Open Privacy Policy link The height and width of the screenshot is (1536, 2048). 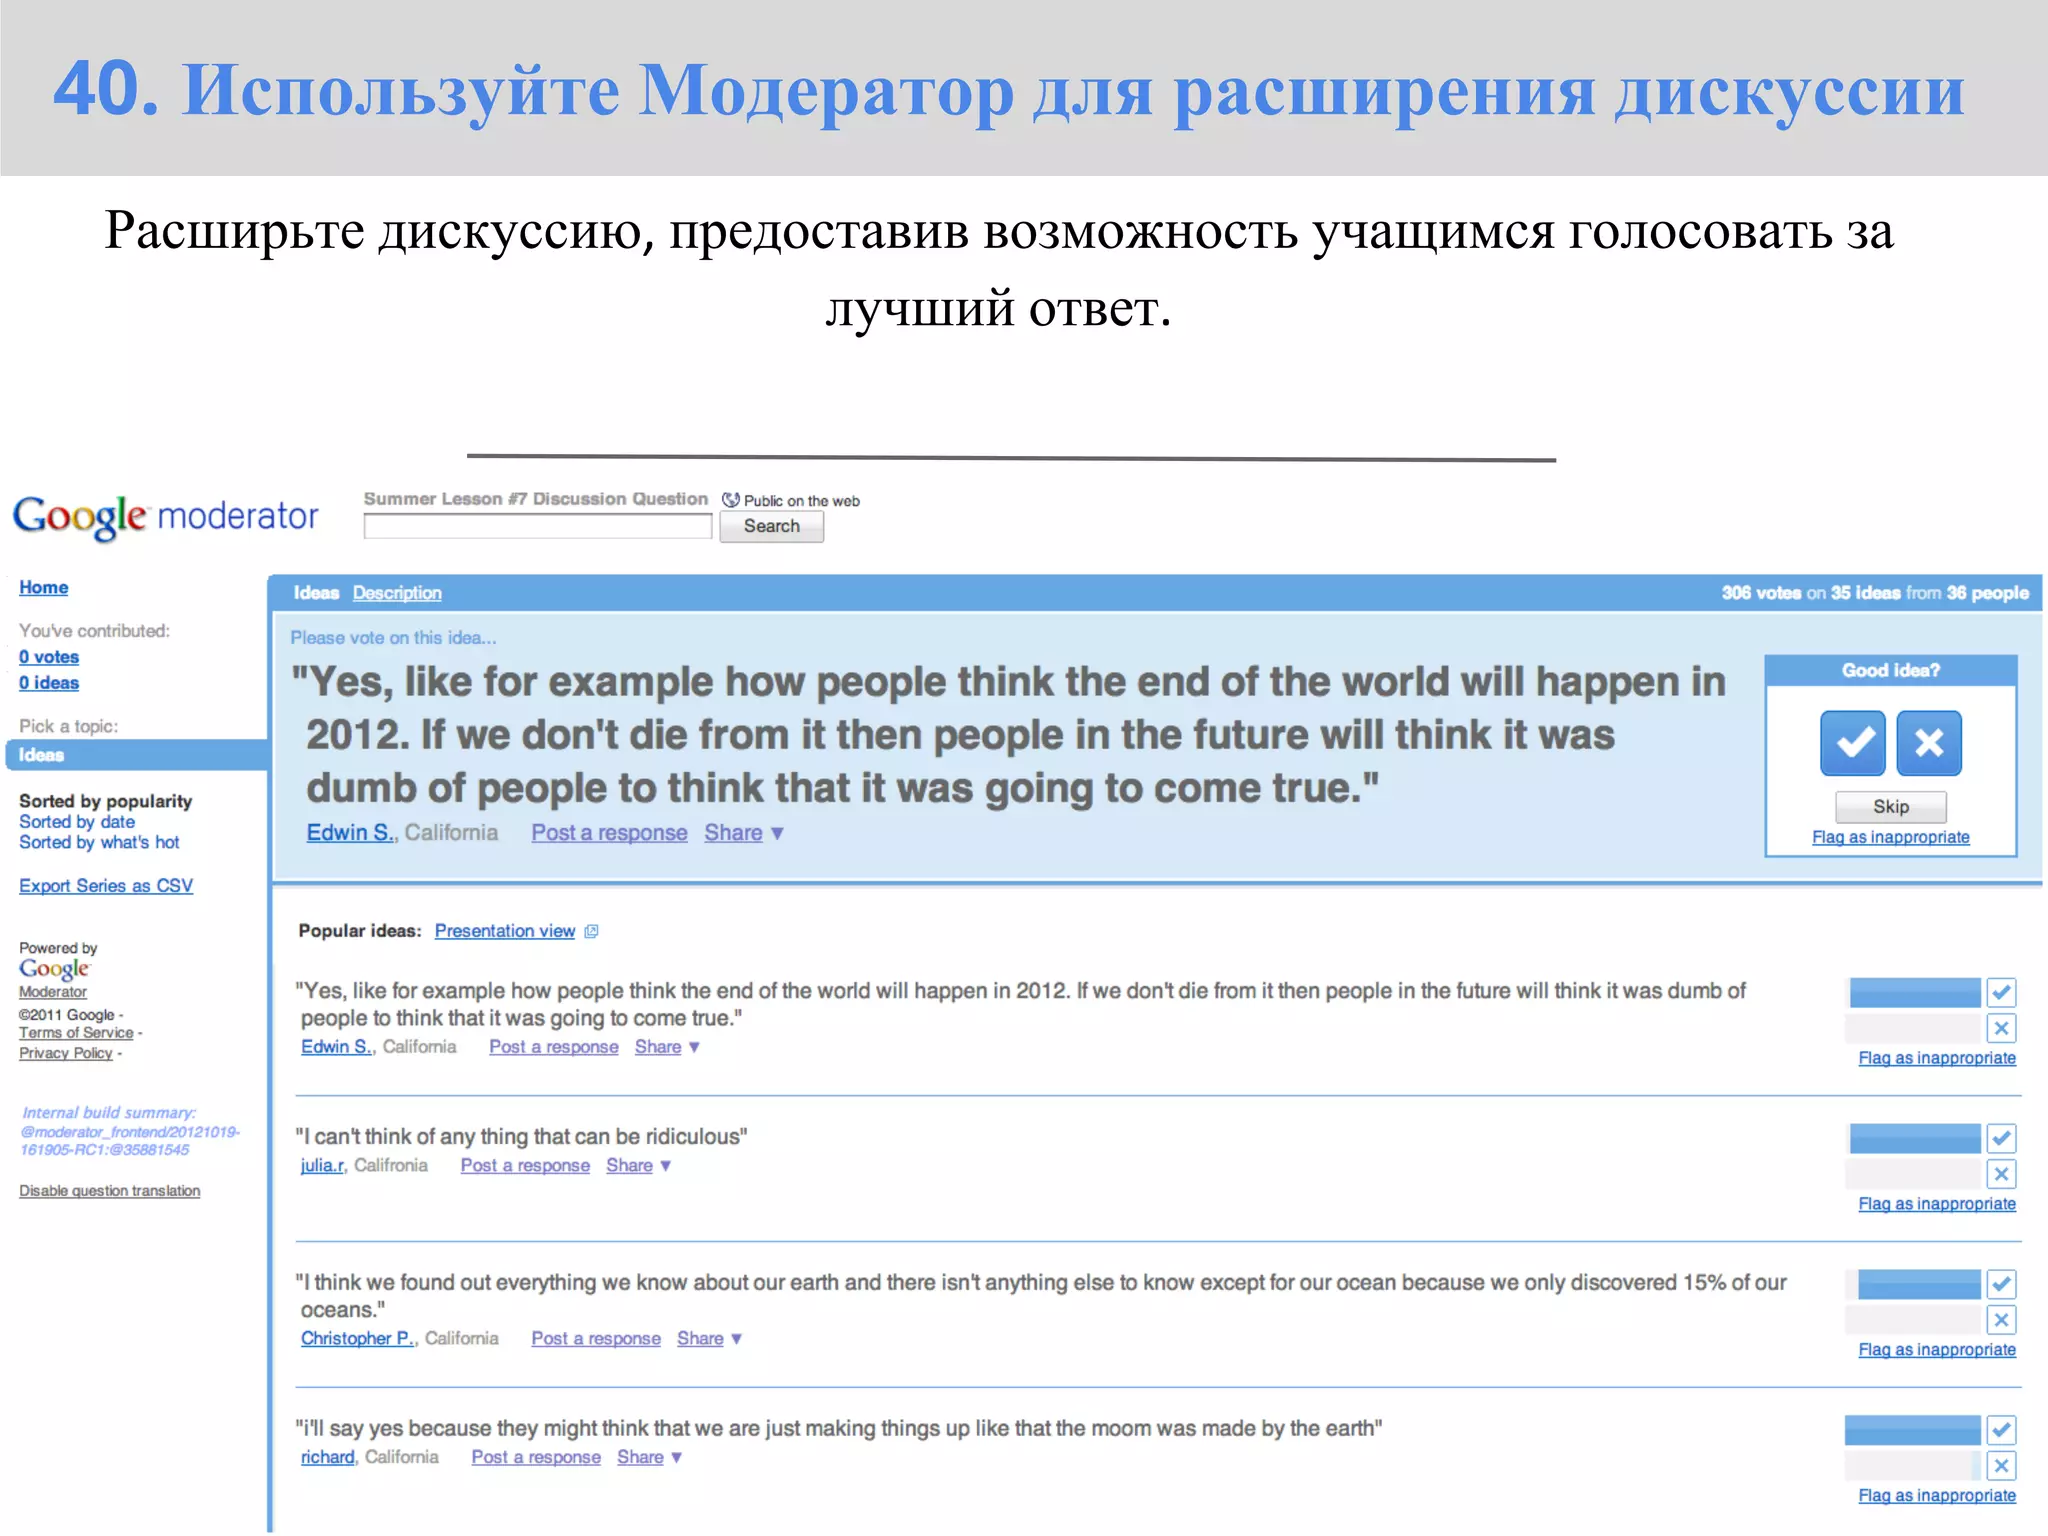point(66,1053)
